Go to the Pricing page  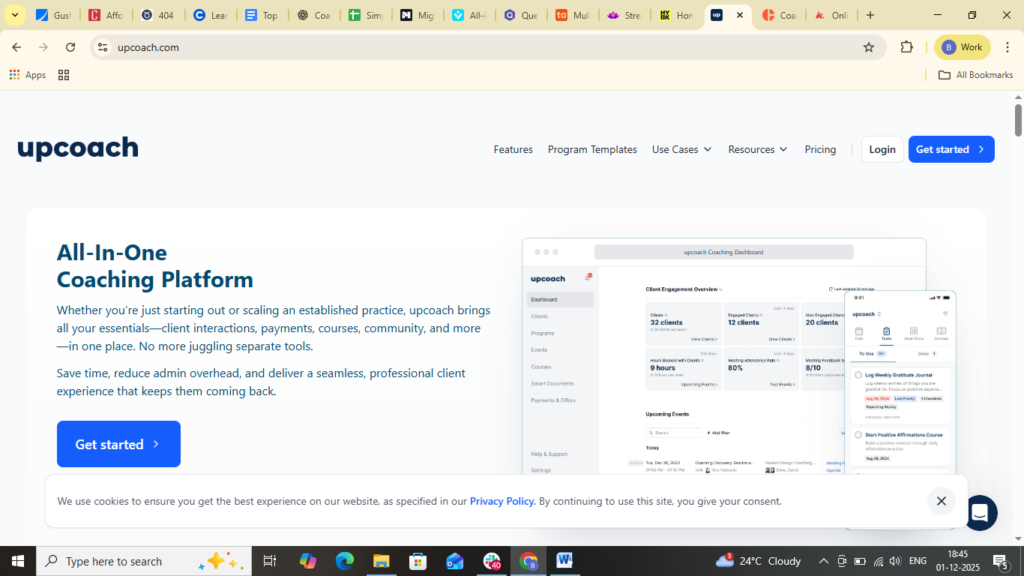[820, 149]
